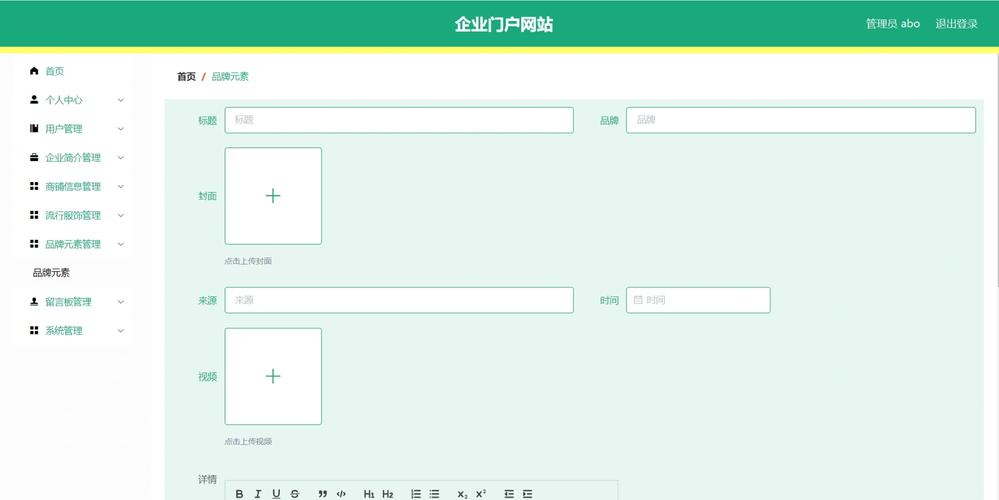
Task: Click the 企业门户网站 header title
Action: (503, 24)
